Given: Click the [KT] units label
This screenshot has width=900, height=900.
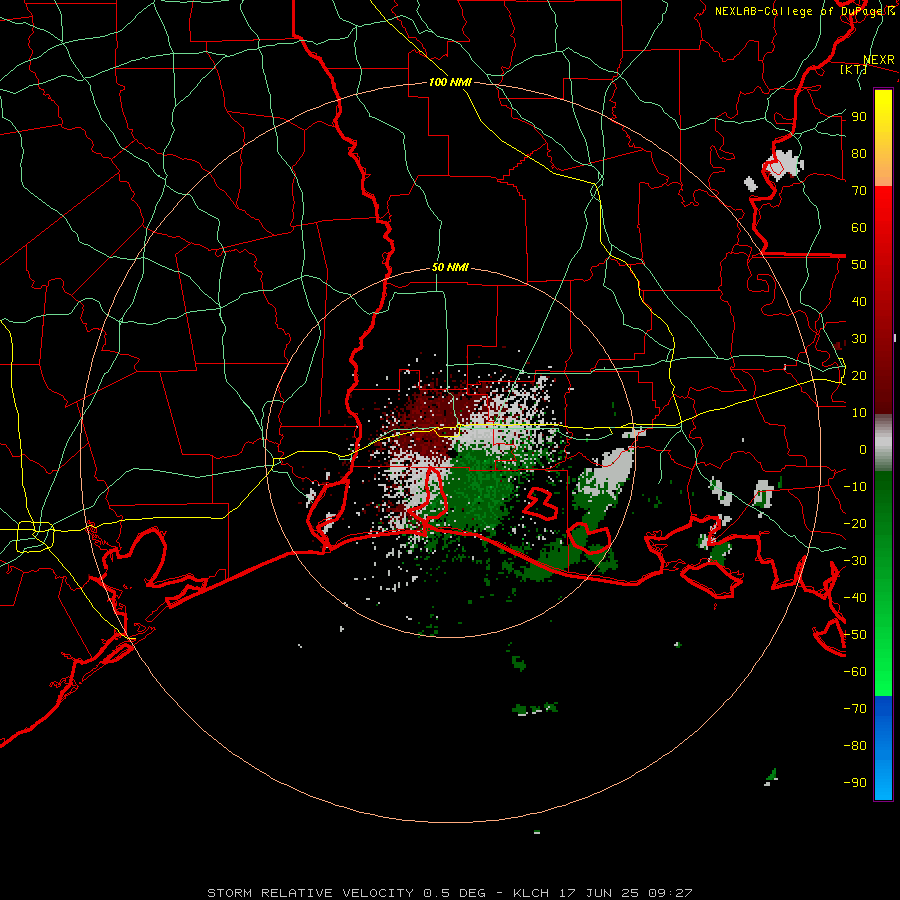Looking at the screenshot, I should click(853, 69).
